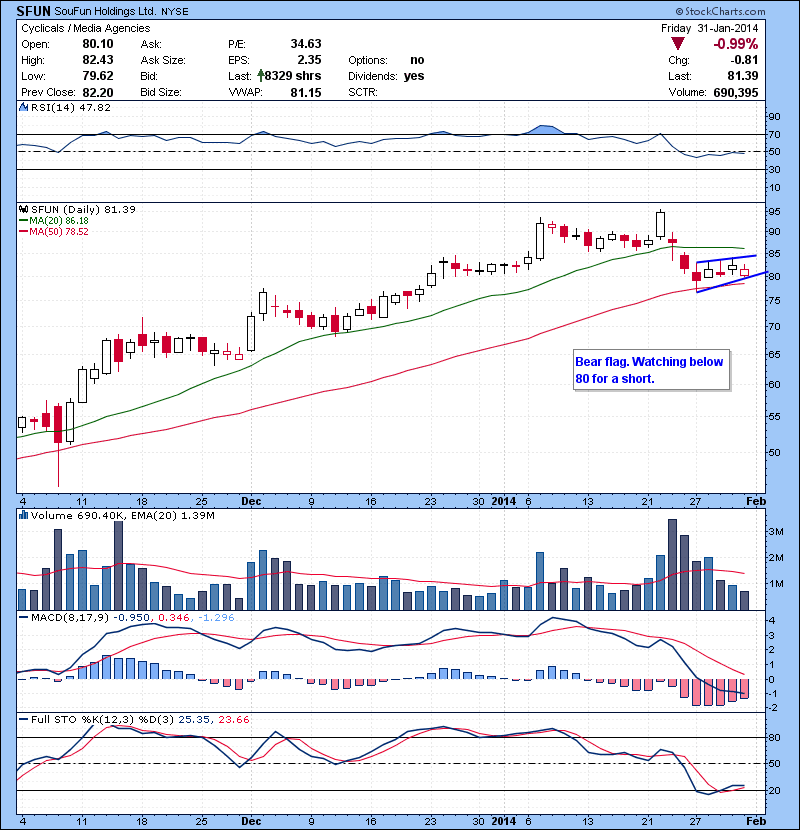Click the -0.99% percent change
Viewport: 800px width, 830px height.
pyautogui.click(x=735, y=44)
